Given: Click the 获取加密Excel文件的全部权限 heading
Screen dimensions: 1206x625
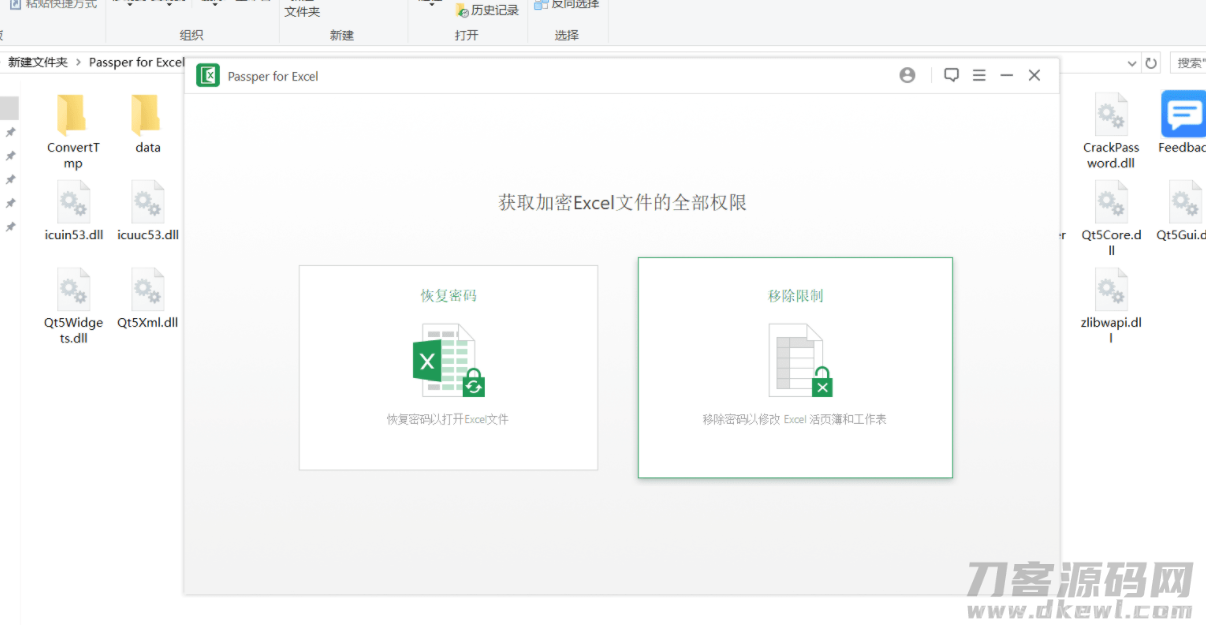Looking at the screenshot, I should 623,203.
